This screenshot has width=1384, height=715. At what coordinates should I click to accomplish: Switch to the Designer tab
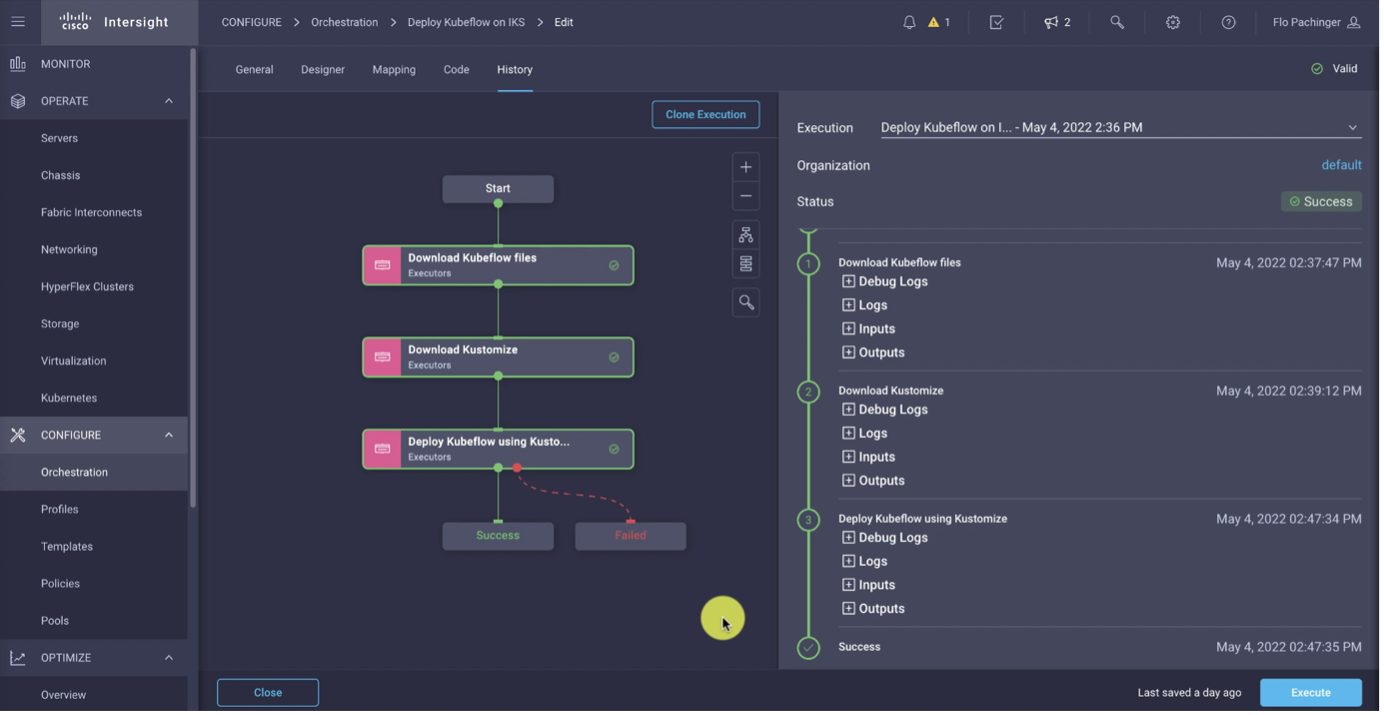point(322,70)
